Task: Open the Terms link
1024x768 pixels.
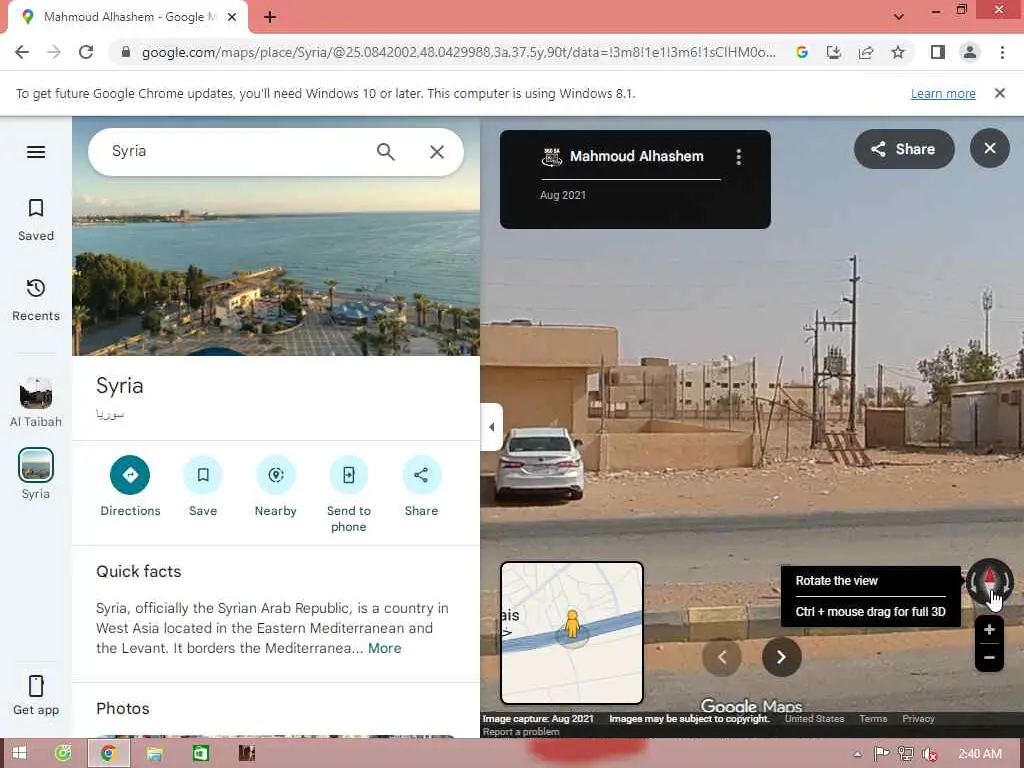Action: [873, 718]
